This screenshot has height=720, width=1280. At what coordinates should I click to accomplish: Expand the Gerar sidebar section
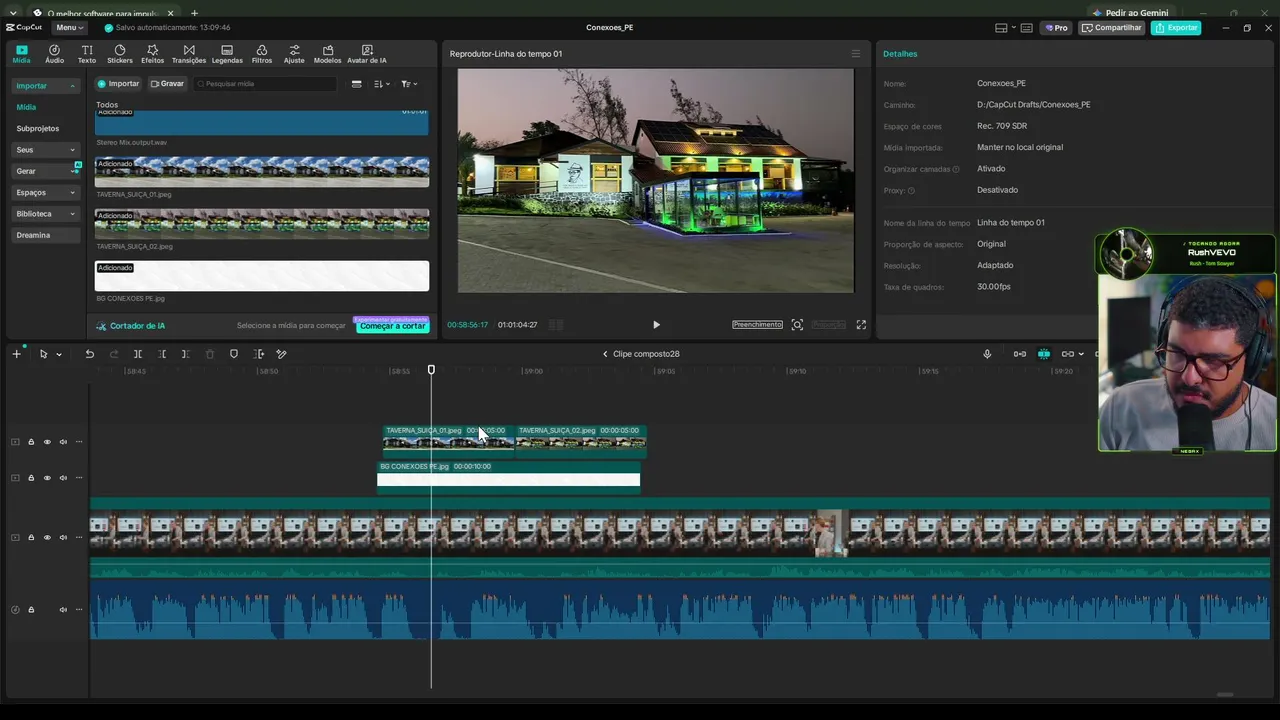point(45,171)
